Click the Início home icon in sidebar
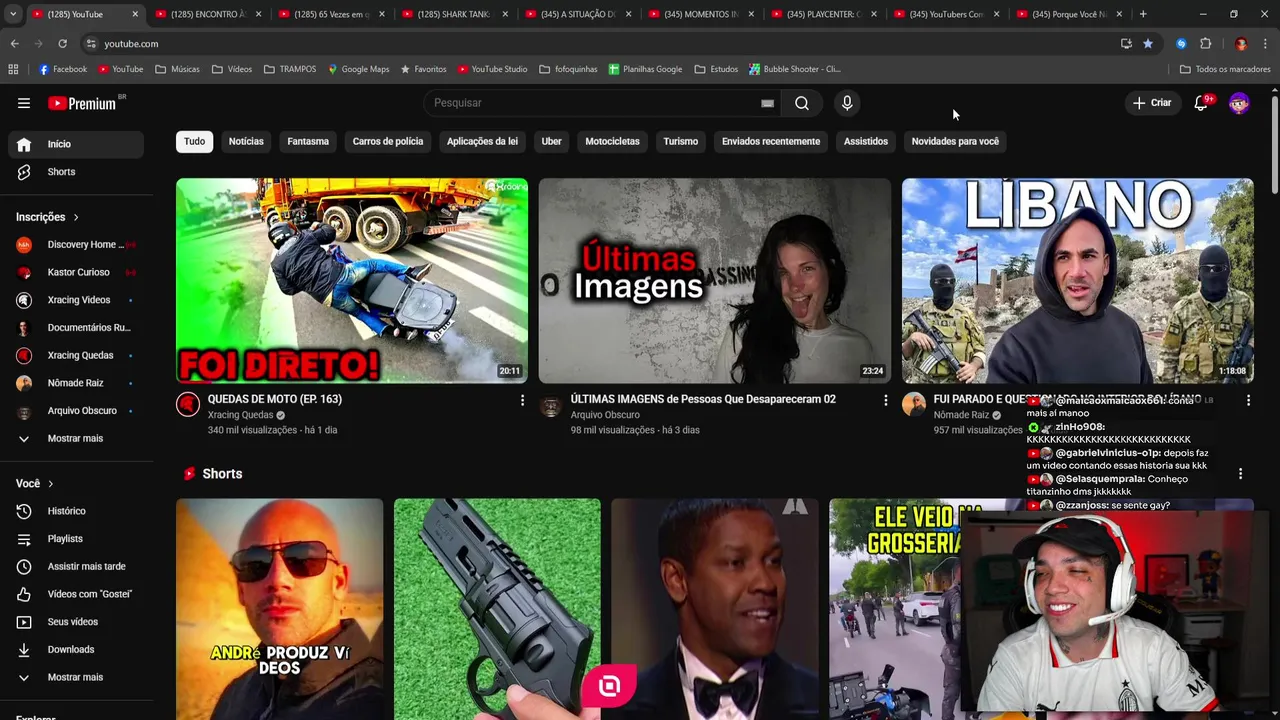The height and width of the screenshot is (720, 1280). click(24, 144)
